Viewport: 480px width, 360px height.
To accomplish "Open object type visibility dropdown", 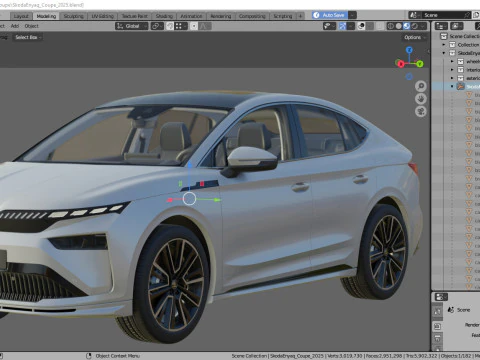I will [x=329, y=26].
